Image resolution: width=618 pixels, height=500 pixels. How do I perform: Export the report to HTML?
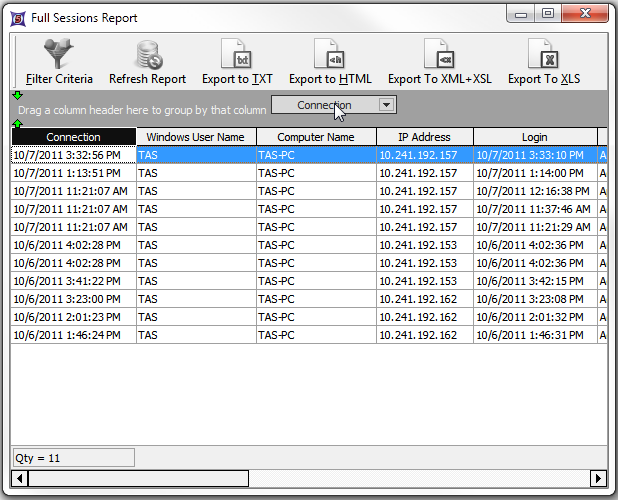(x=329, y=54)
